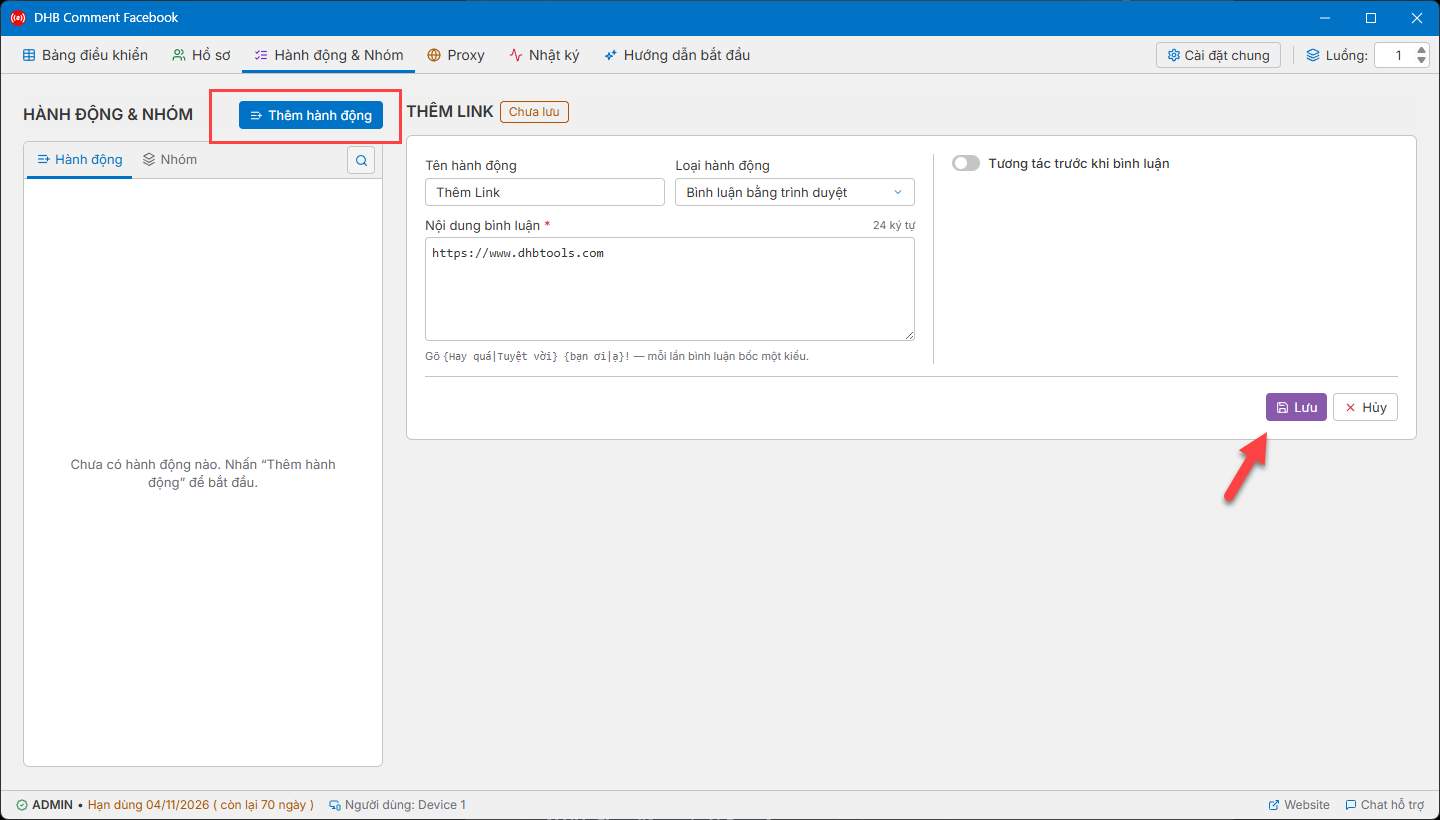Screen dimensions: 1440x820
Task: Click the DHB Comment Facebook app icon
Action: (18, 18)
